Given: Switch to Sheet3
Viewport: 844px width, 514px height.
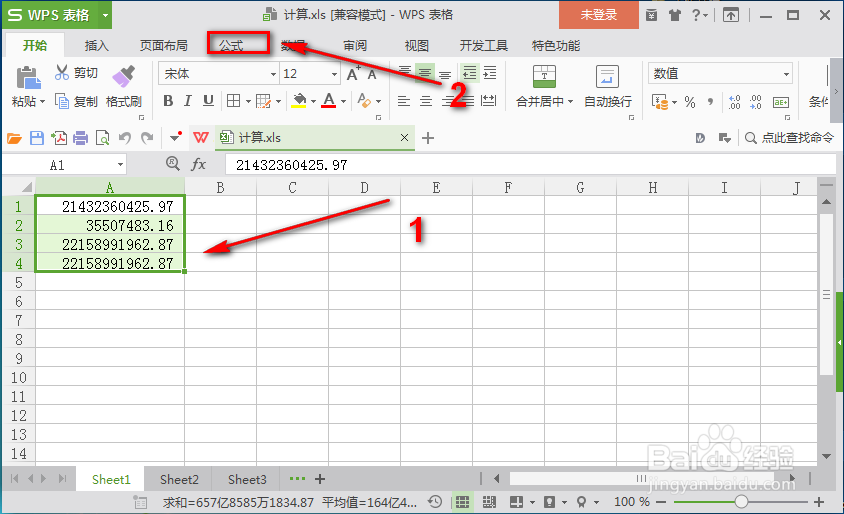Looking at the screenshot, I should [x=247, y=479].
